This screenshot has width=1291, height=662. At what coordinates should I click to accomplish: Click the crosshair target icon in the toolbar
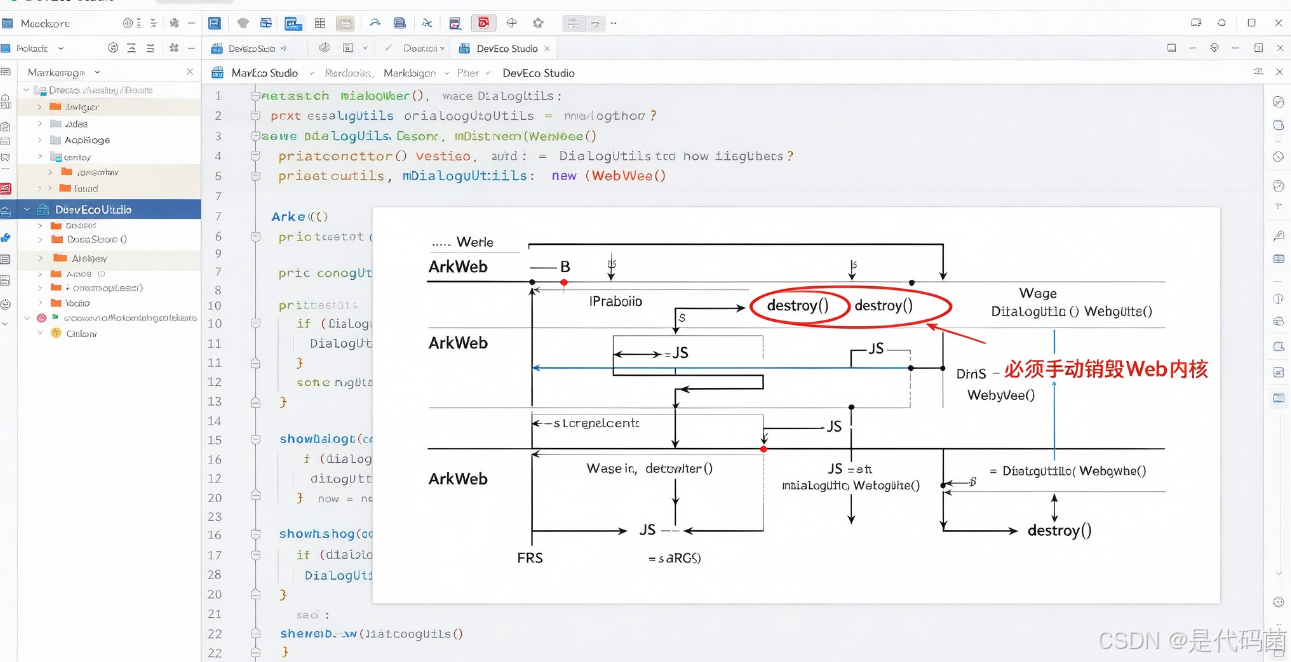coord(512,22)
